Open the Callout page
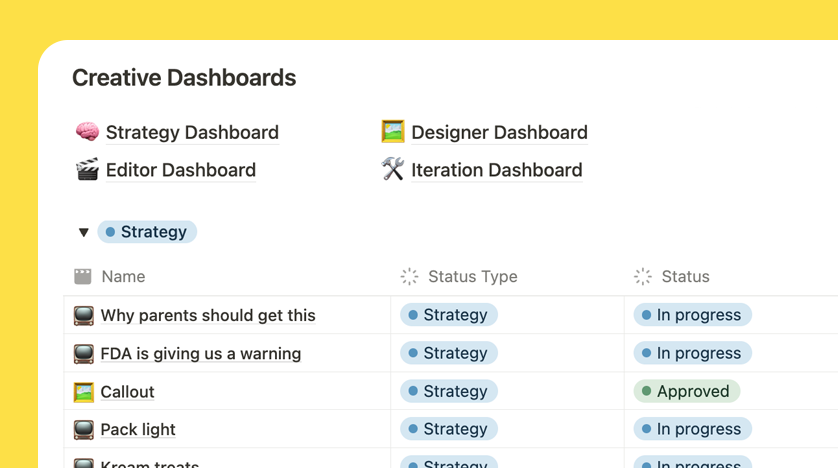The height and width of the screenshot is (468, 838). (x=127, y=392)
